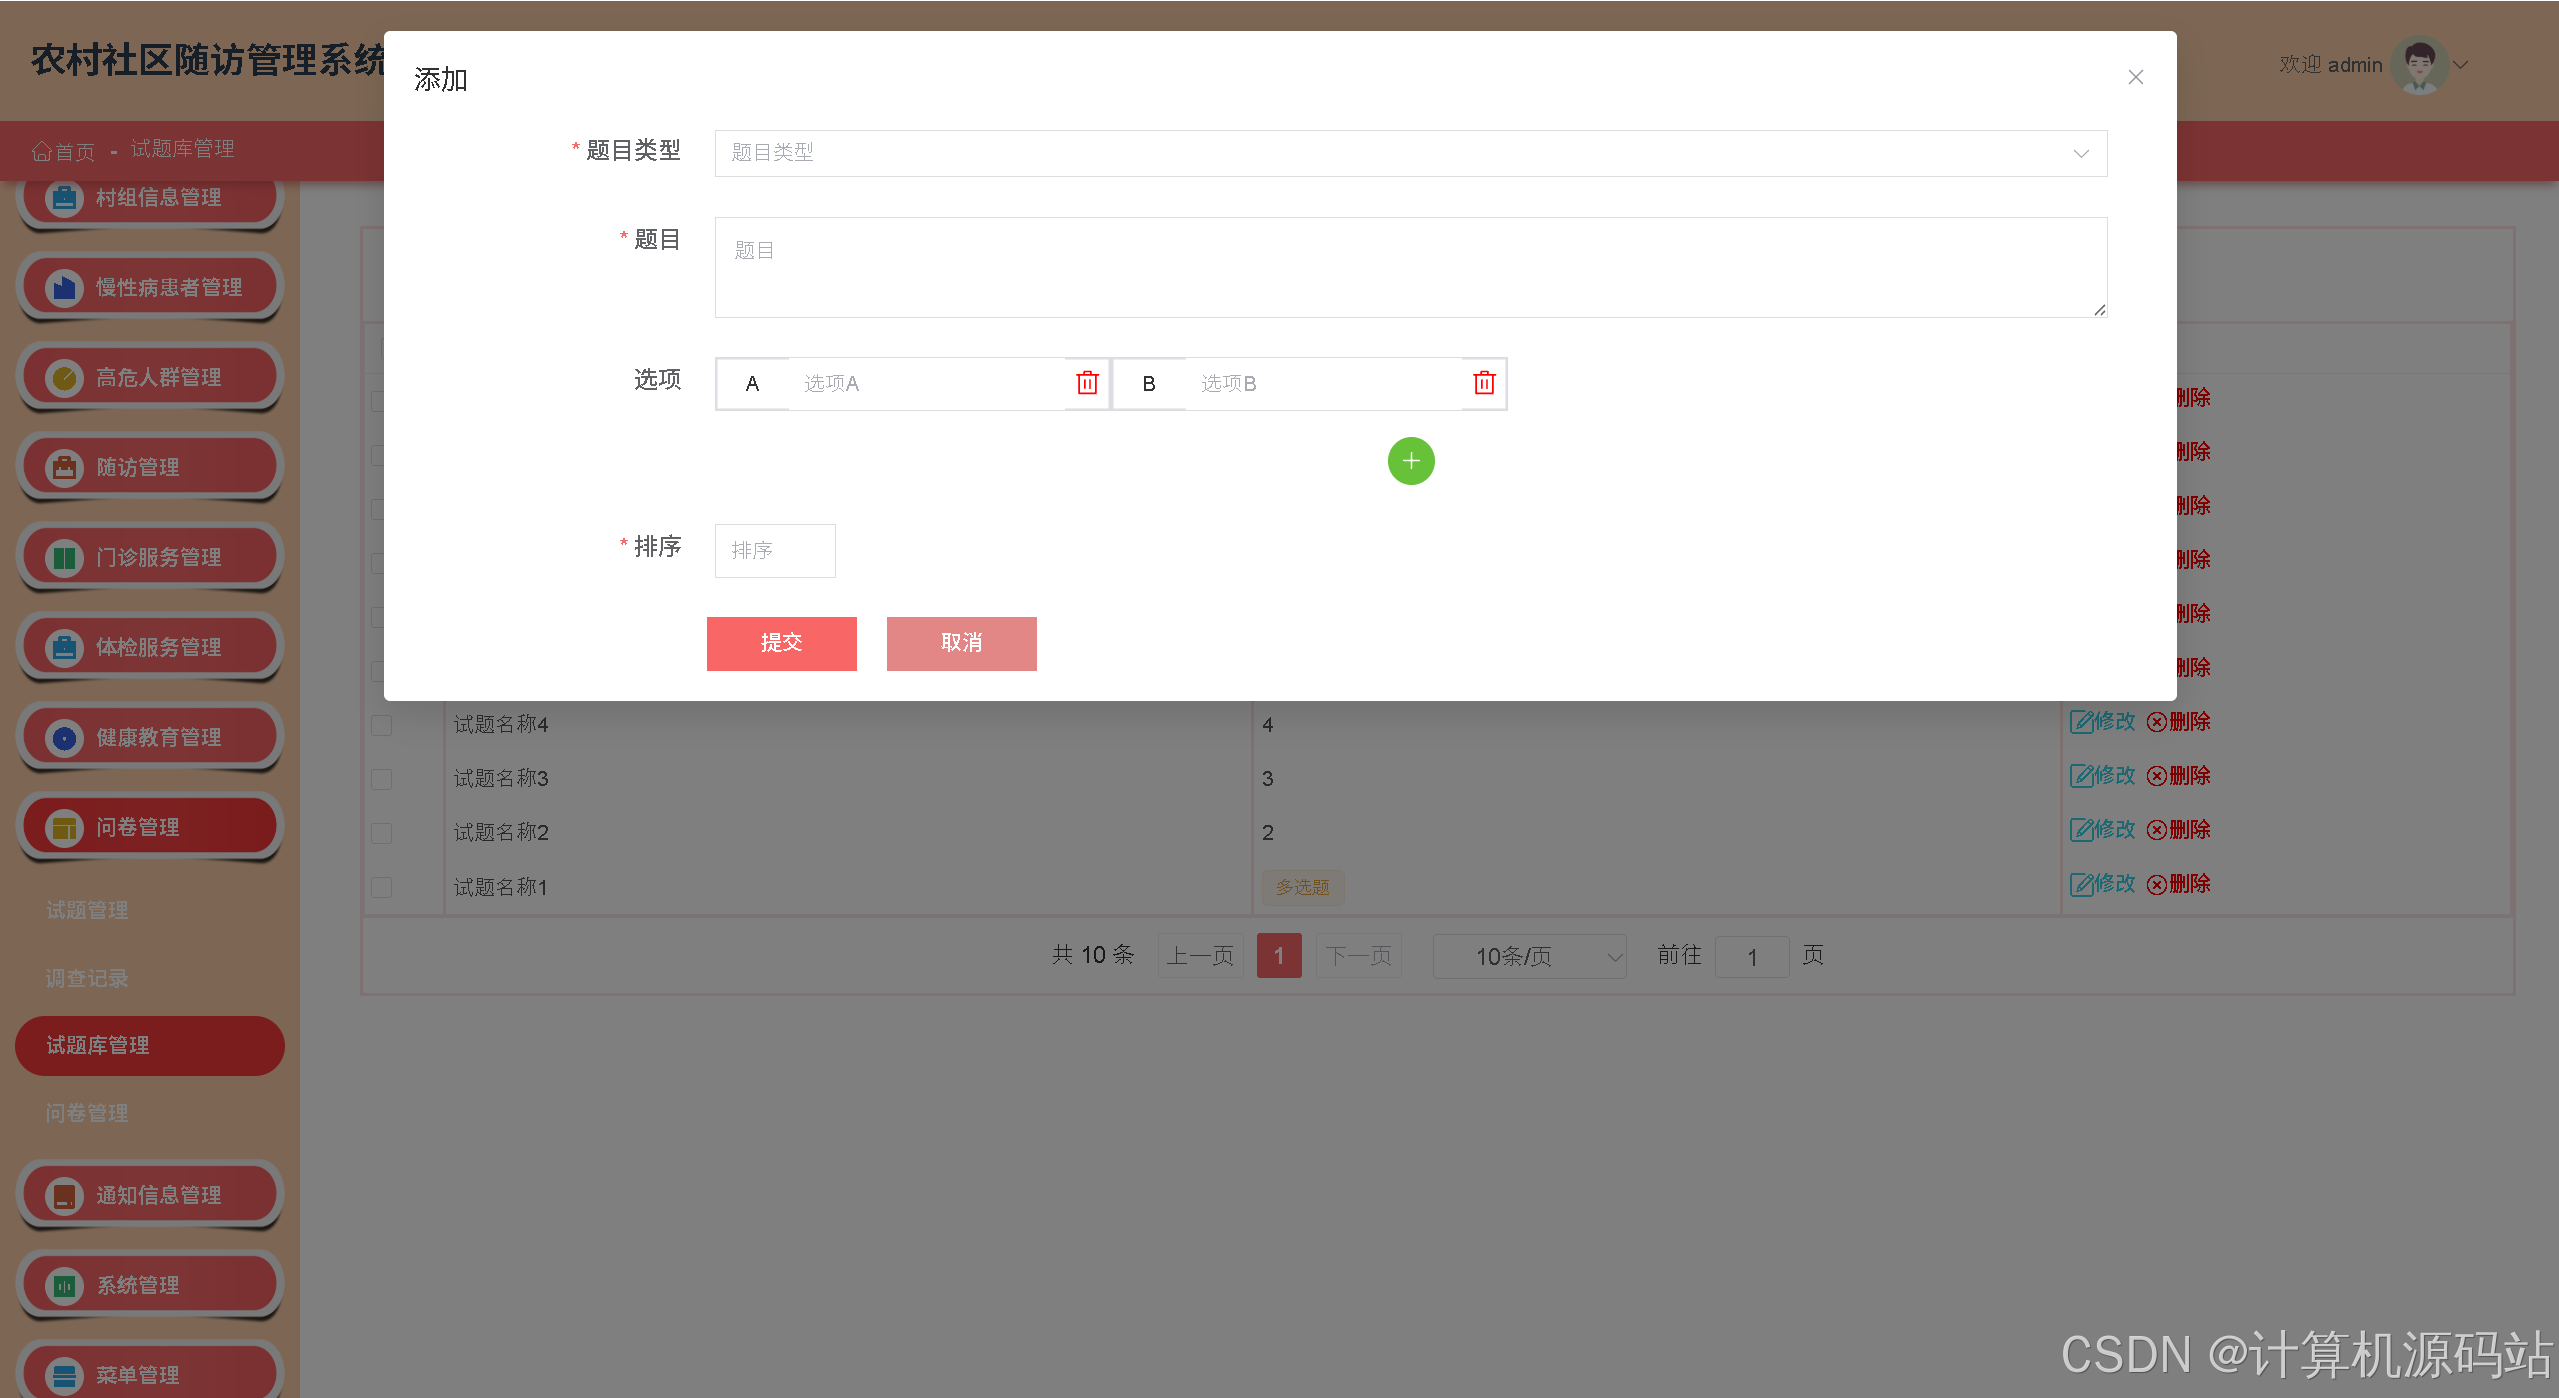Click the admin avatar picture
Viewport: 2559px width, 1398px height.
2419,65
